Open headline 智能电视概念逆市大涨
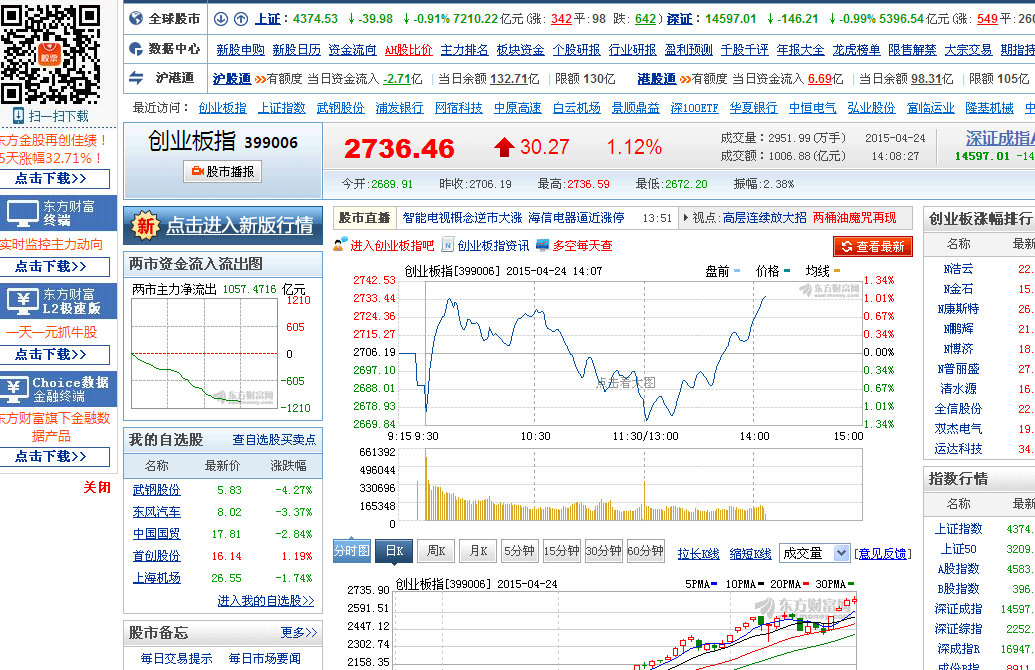 click(x=462, y=218)
